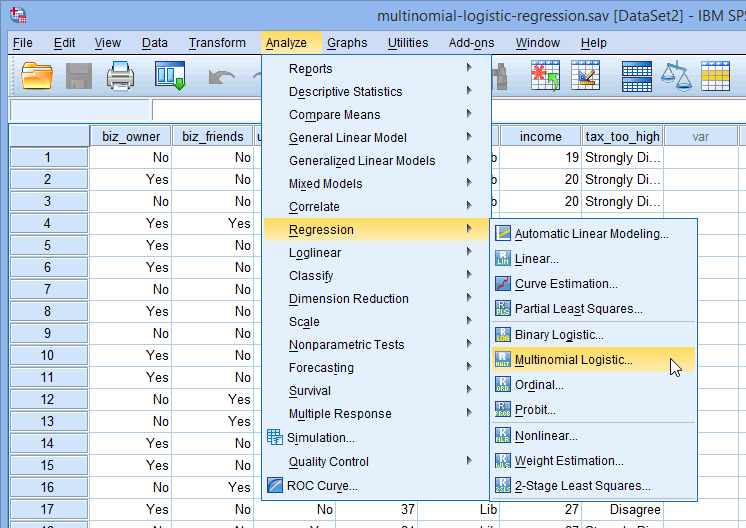The image size is (746, 528).
Task: Click the Print icon in toolbar
Action: pos(121,76)
